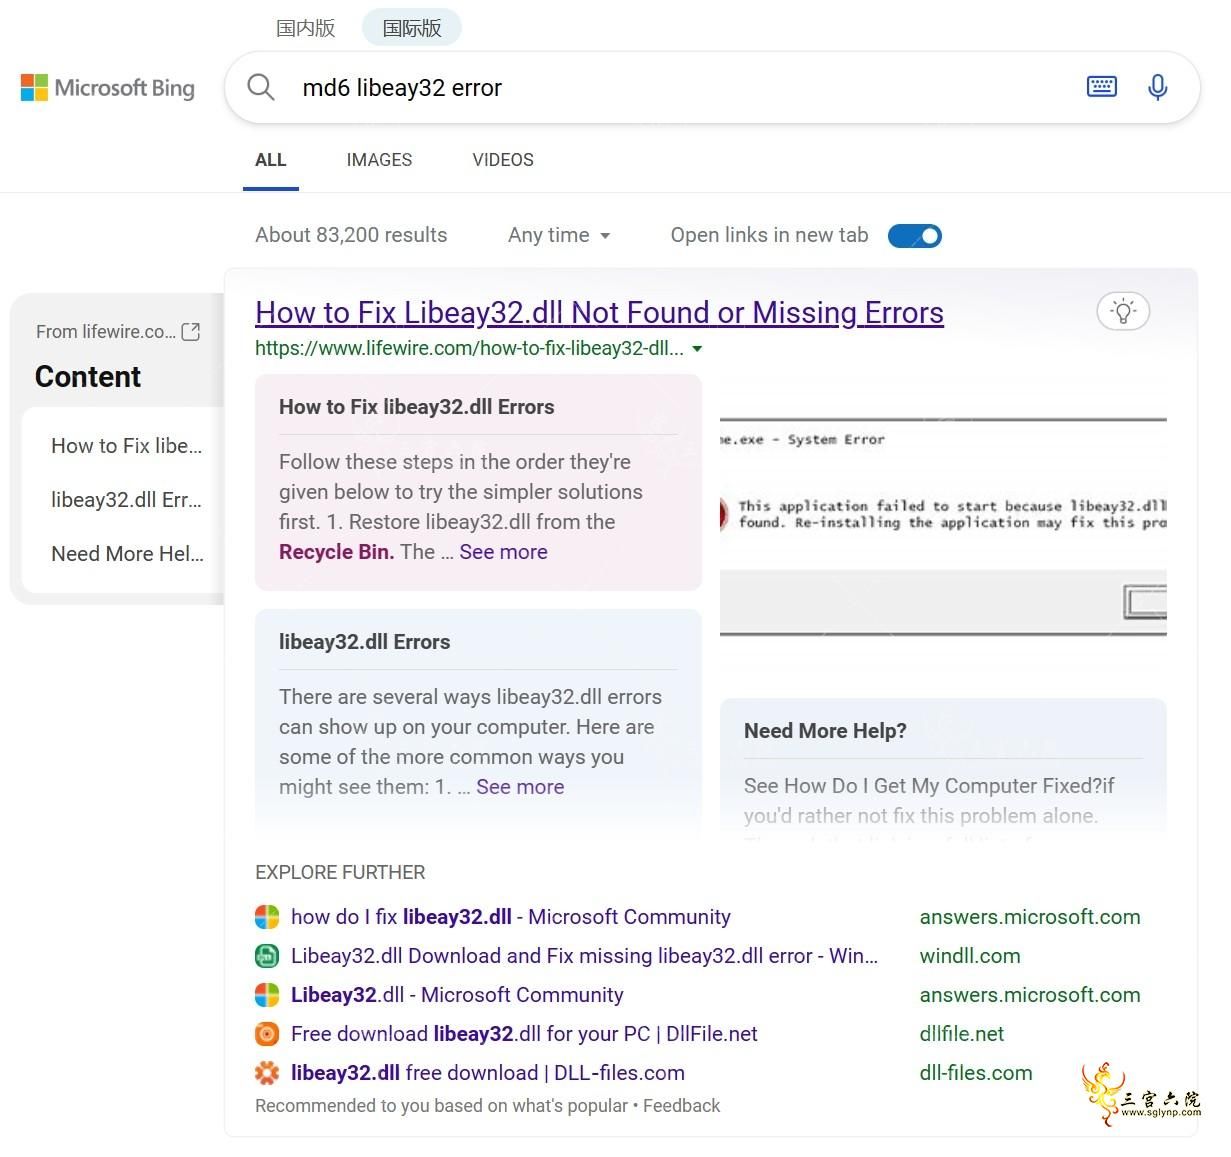Image resolution: width=1231 pixels, height=1157 pixels.
Task: Click Microsoft Community icon beside 'how do I fix'
Action: click(267, 917)
